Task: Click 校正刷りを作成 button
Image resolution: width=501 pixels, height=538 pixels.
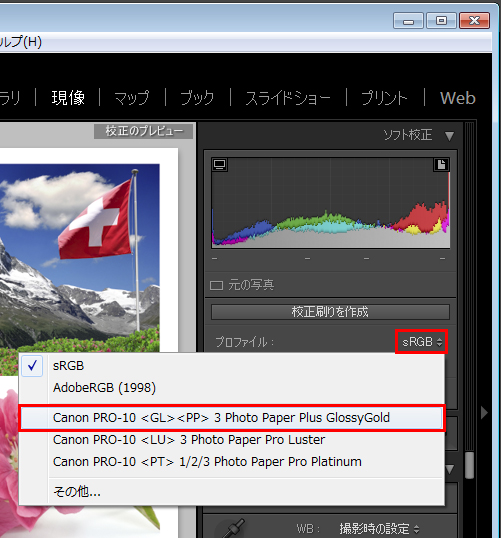Action: click(330, 312)
